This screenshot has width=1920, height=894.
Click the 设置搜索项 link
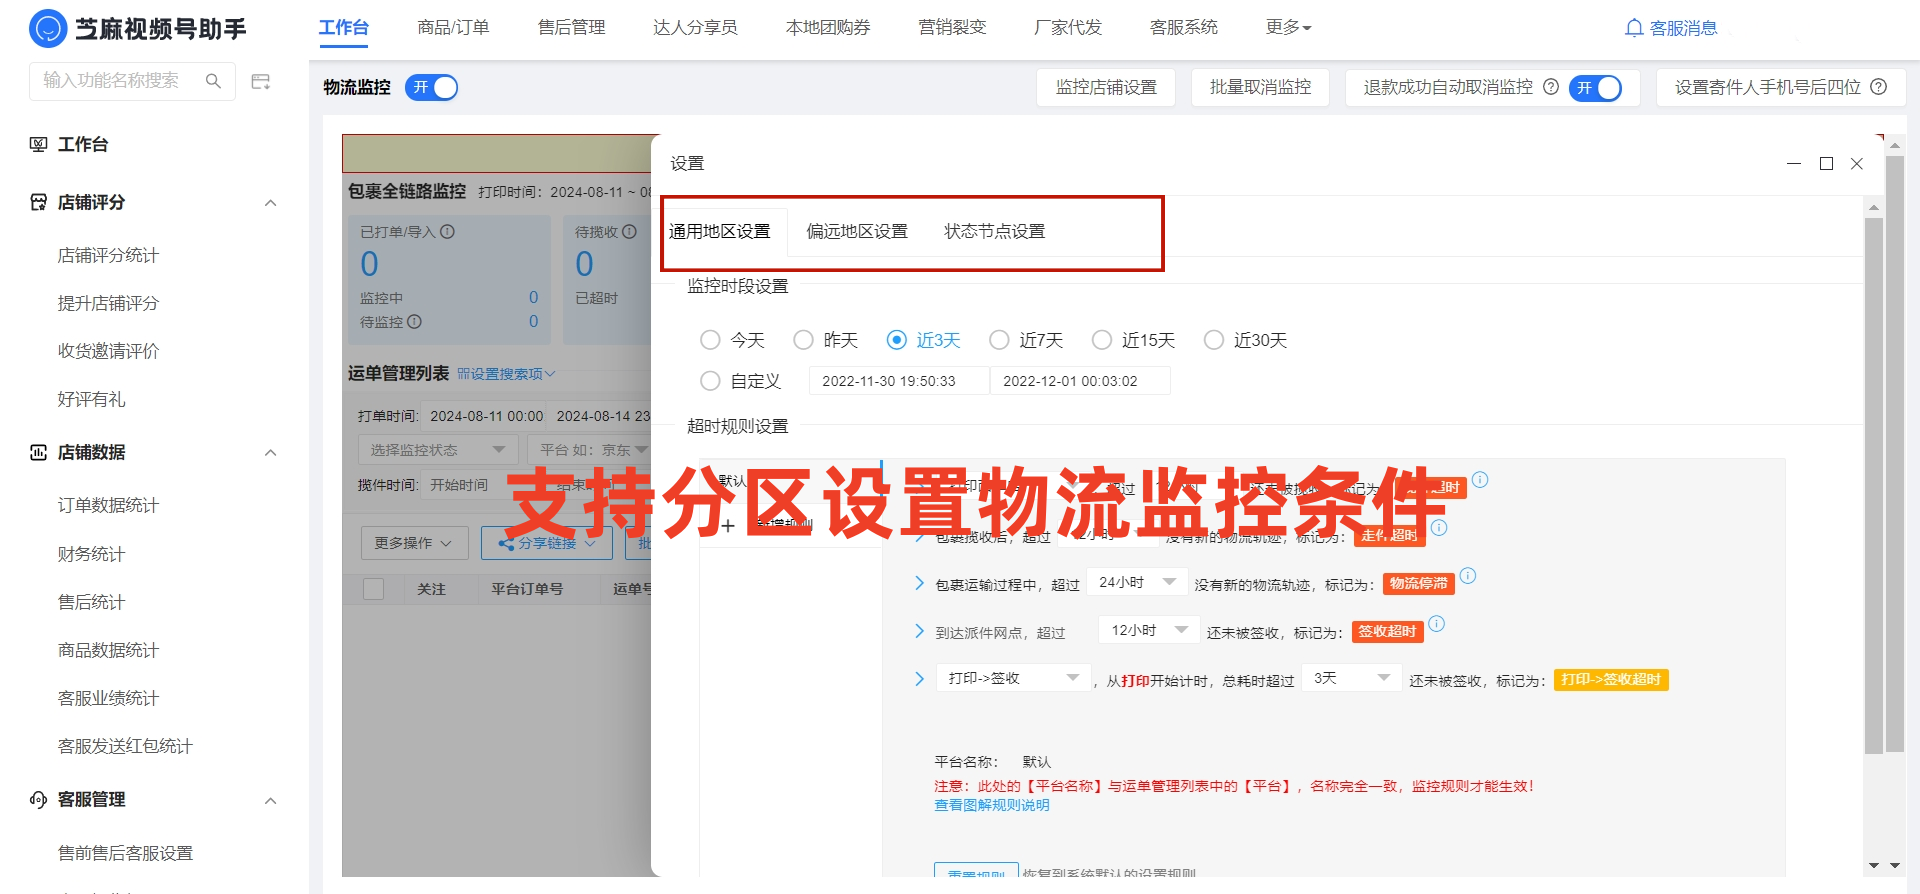click(507, 374)
